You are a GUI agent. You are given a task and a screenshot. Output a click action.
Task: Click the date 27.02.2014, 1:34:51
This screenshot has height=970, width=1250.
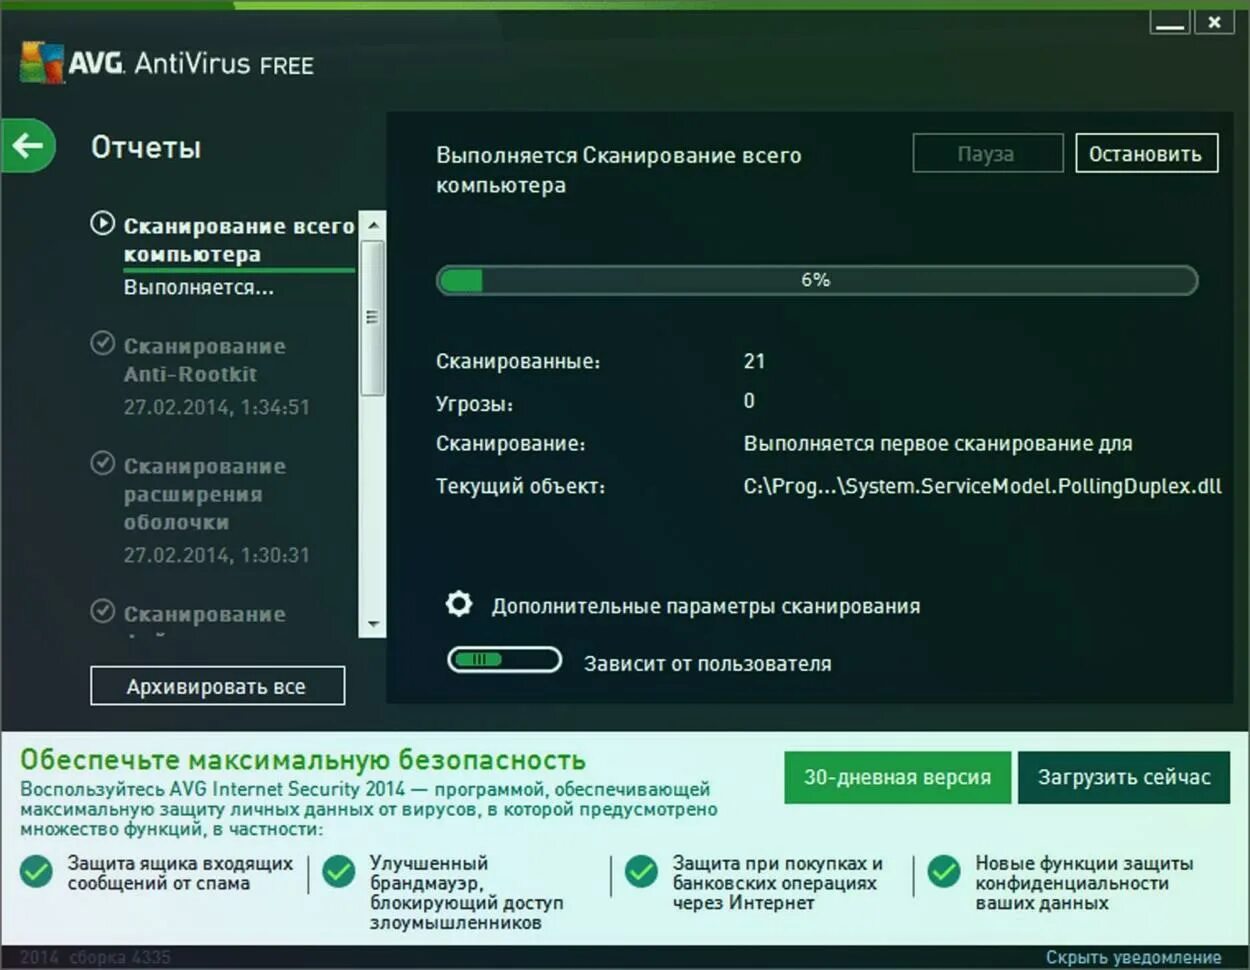tap(216, 407)
